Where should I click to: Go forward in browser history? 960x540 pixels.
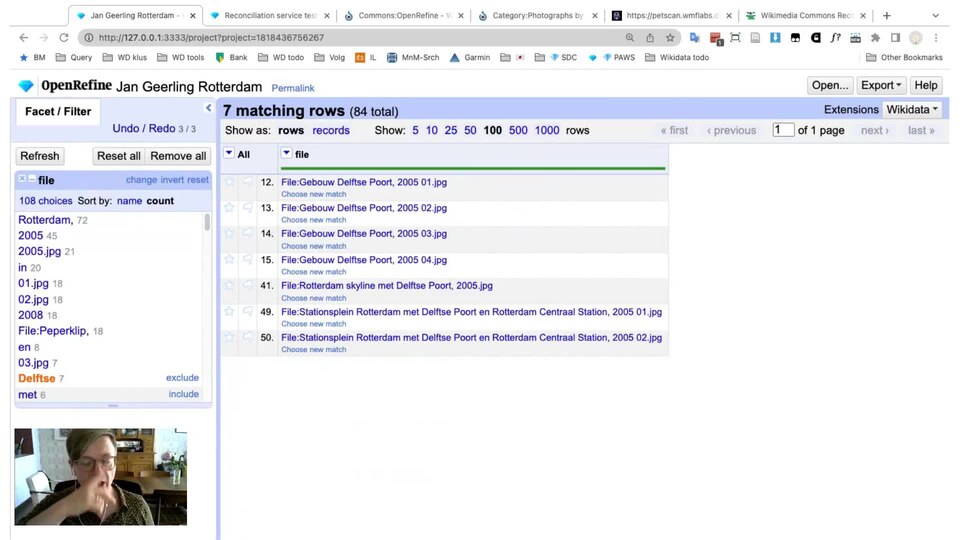pos(43,38)
